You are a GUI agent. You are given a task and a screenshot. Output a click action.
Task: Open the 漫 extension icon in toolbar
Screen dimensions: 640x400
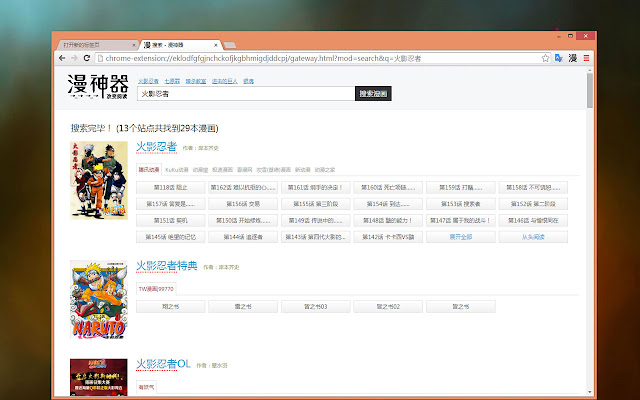[x=573, y=58]
